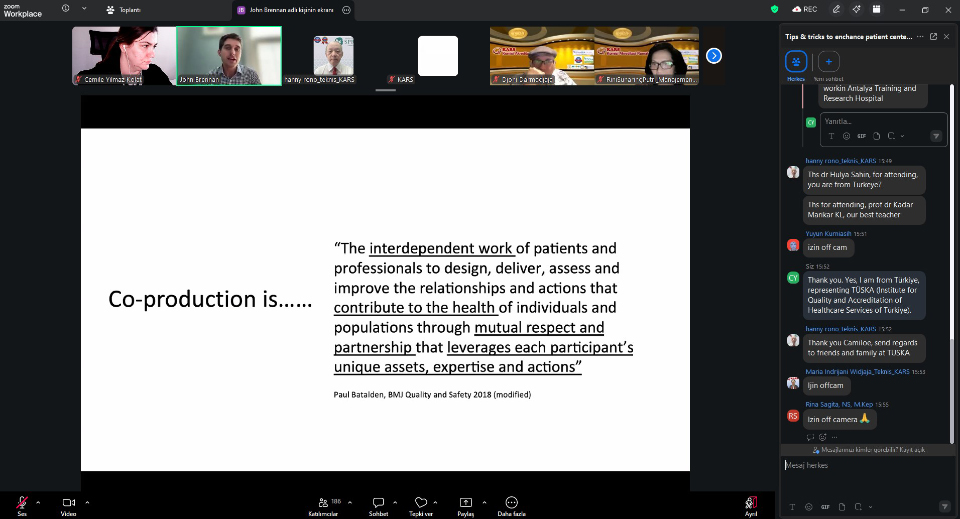Pop out the chat panel window
The height and width of the screenshot is (519, 960).
point(933,37)
